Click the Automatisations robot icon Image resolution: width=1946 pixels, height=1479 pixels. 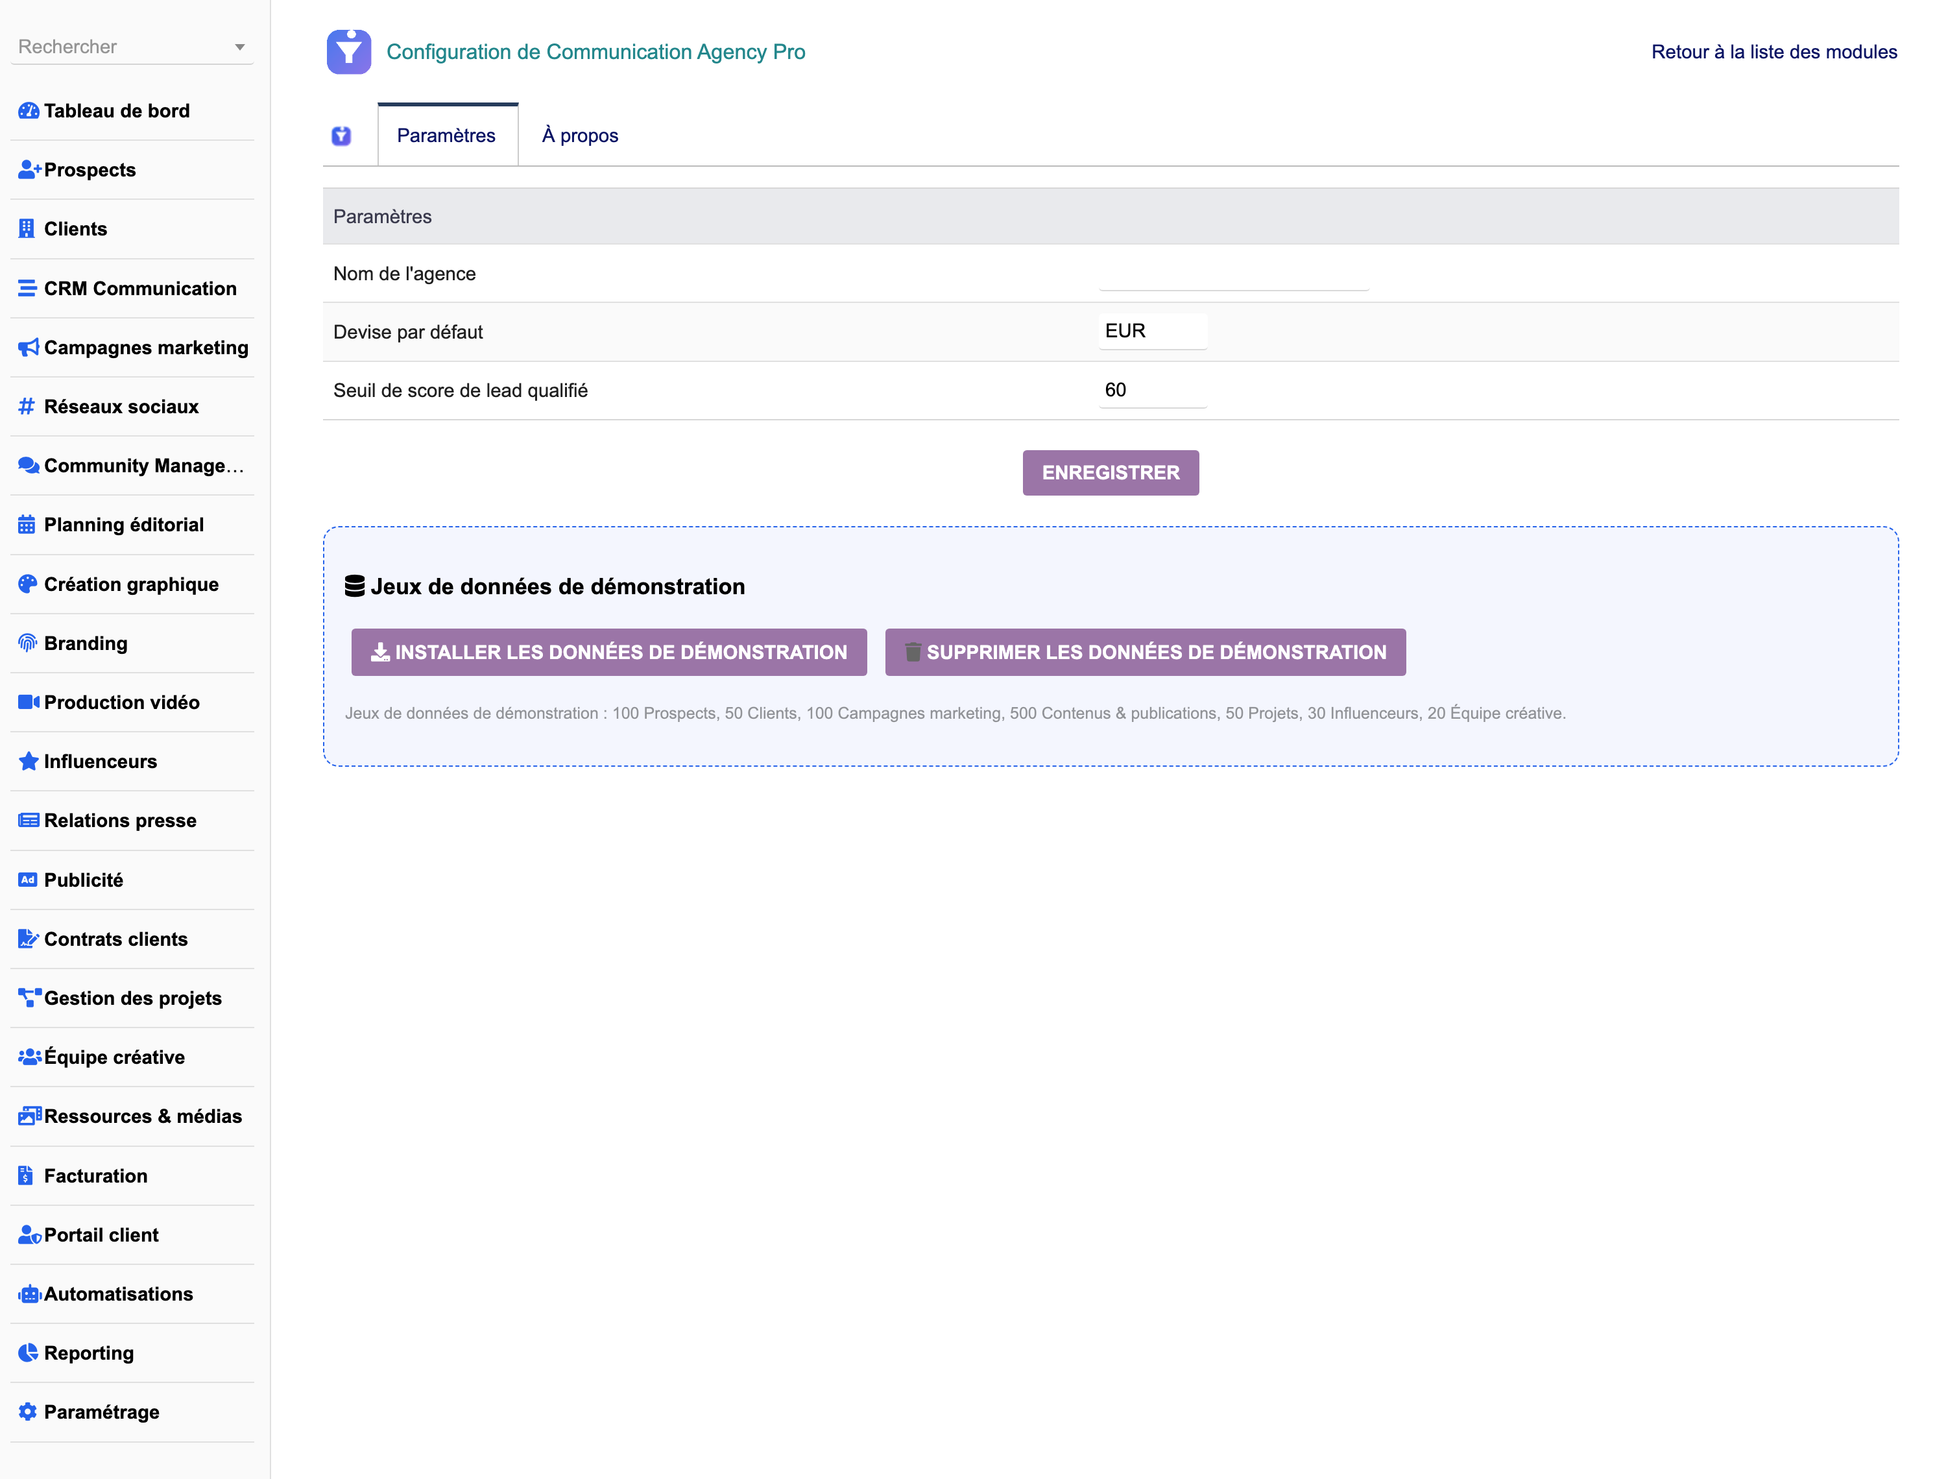(x=29, y=1294)
